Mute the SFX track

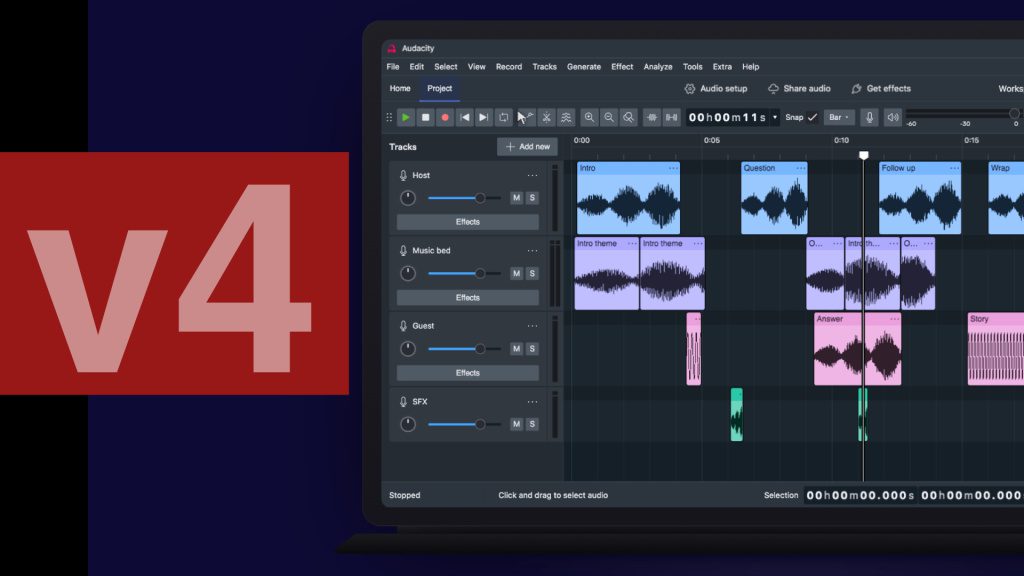coord(517,424)
